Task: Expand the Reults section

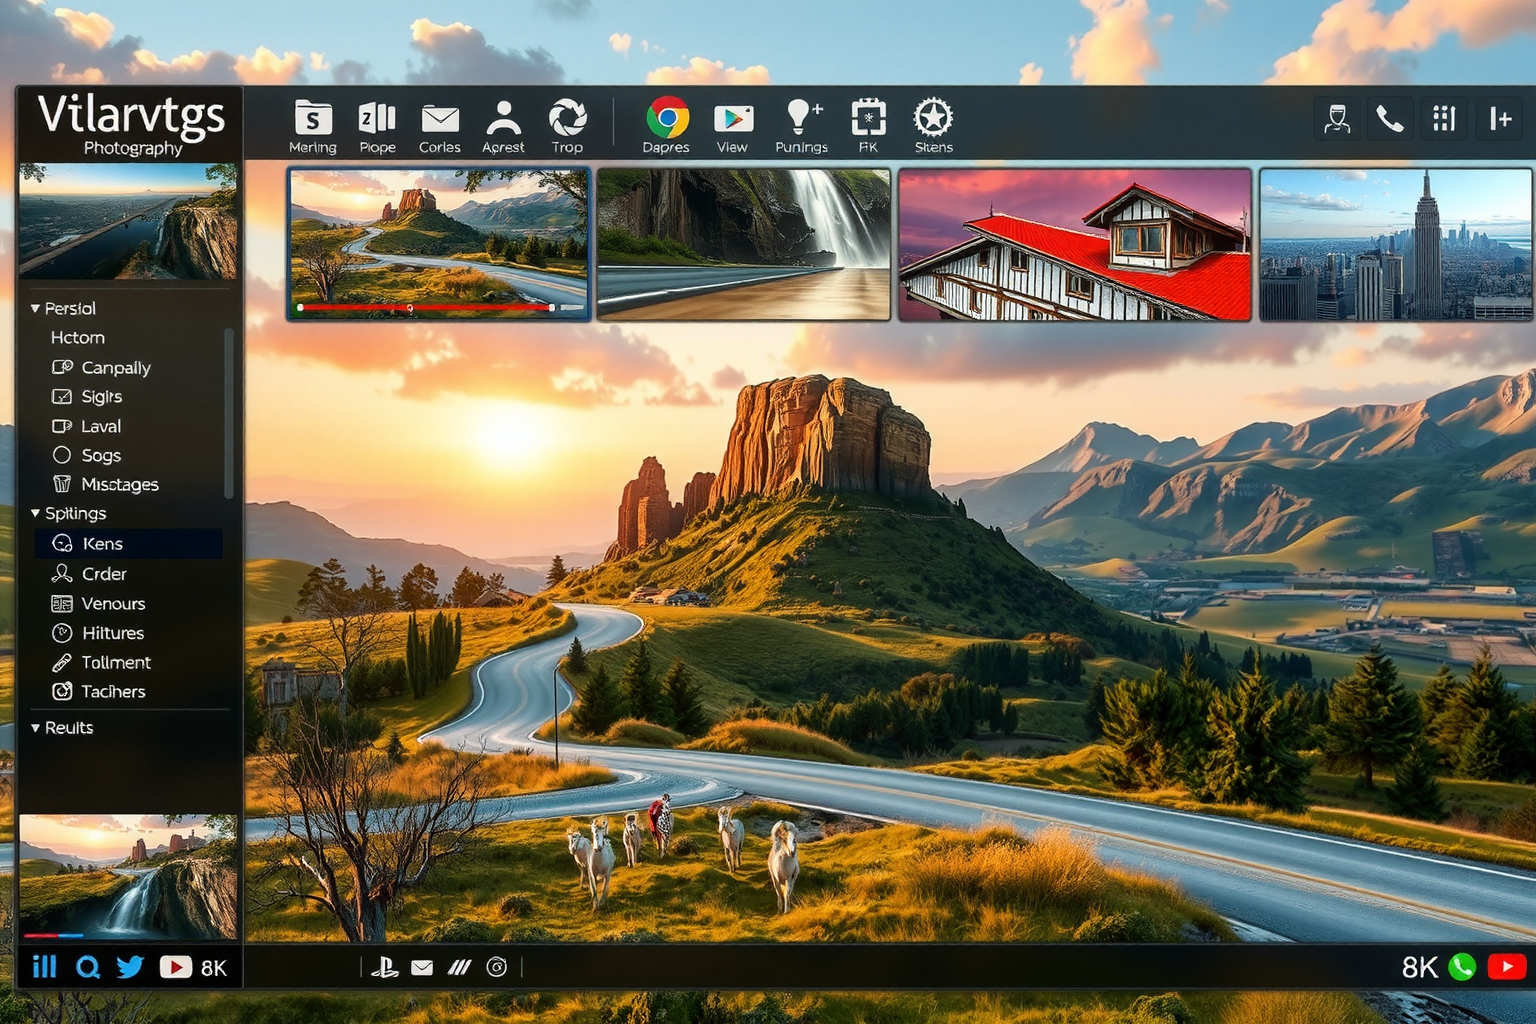Action: point(36,728)
